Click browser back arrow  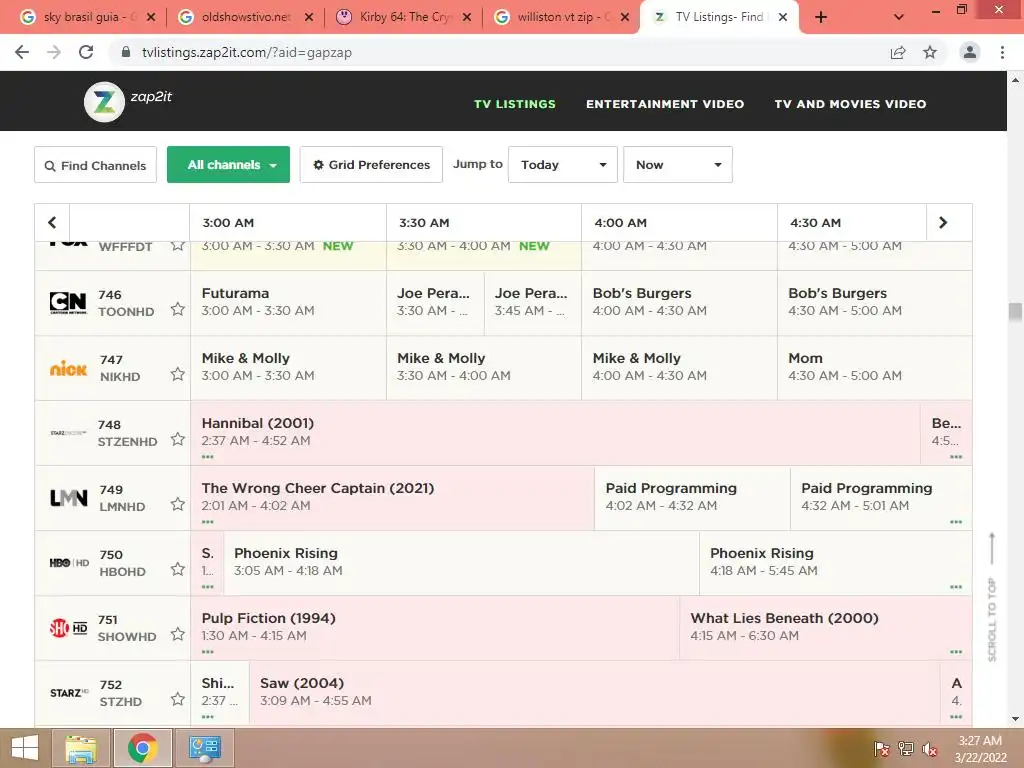pyautogui.click(x=22, y=52)
